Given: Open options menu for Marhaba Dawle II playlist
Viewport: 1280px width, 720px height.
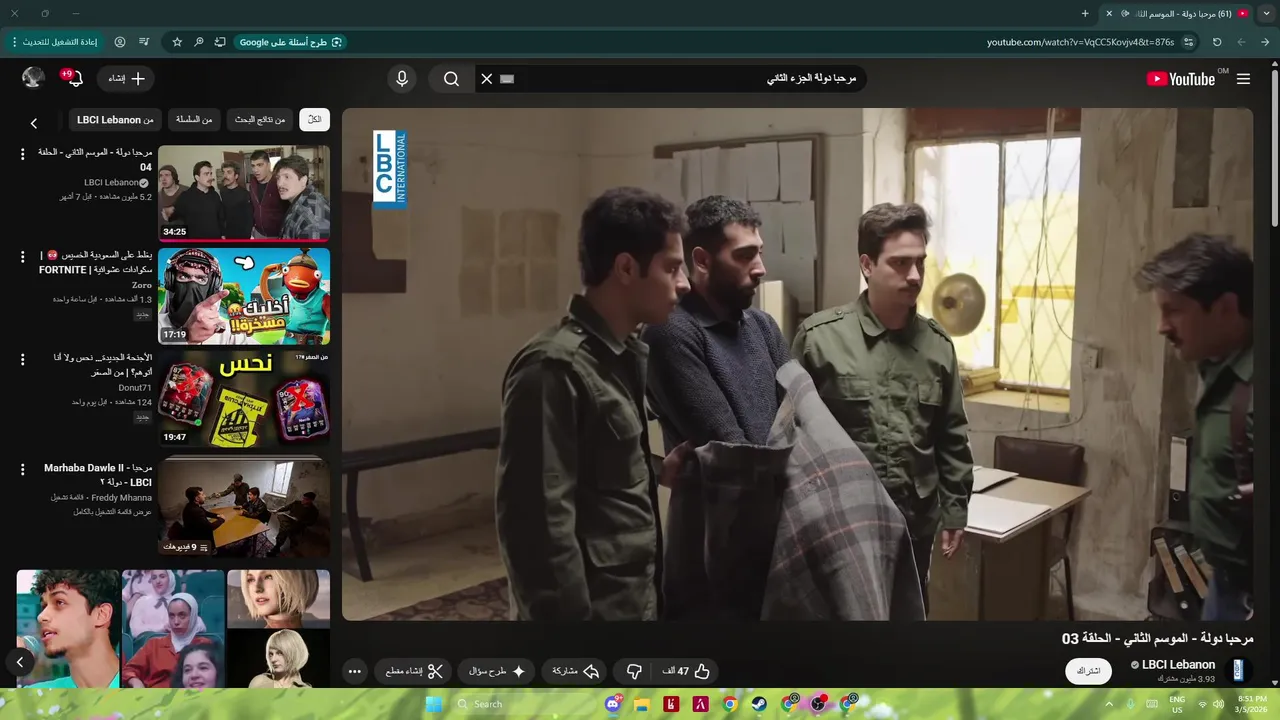Looking at the screenshot, I should point(22,470).
